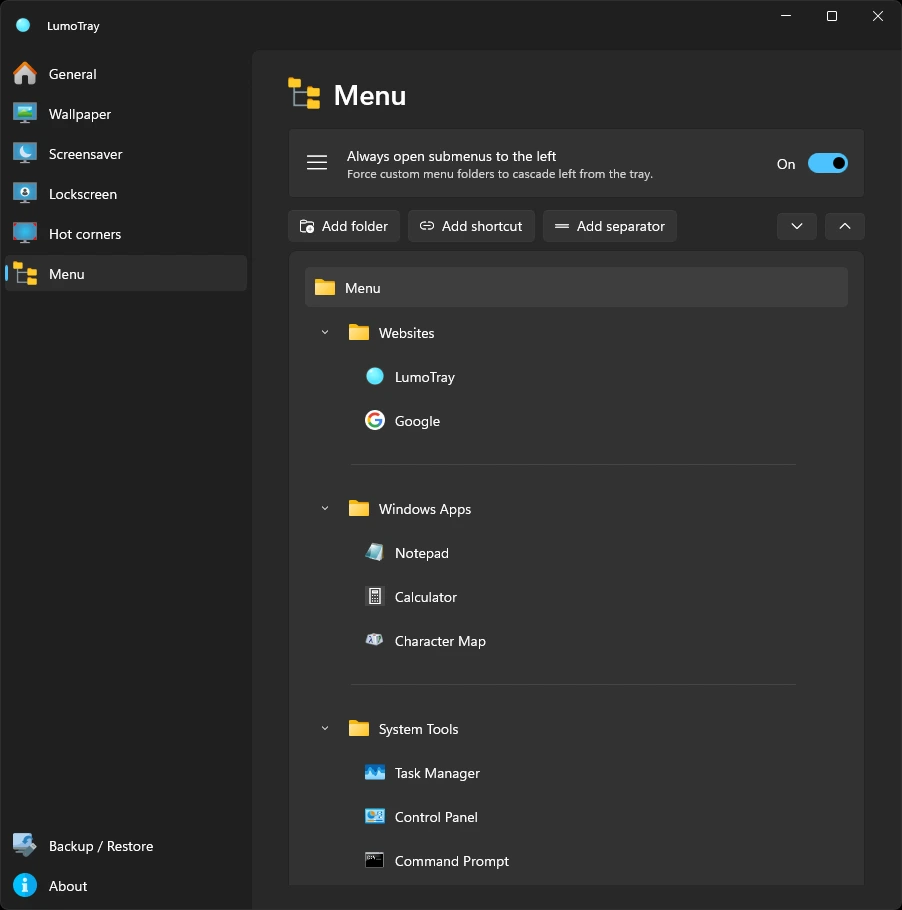Click the Hot corners monitor icon
The image size is (902, 910).
(25, 234)
